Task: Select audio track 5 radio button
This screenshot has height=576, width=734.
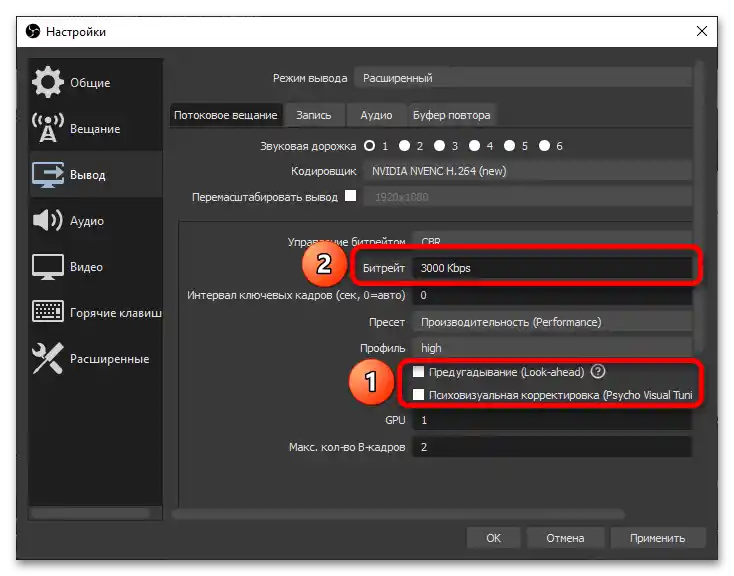Action: pos(509,146)
